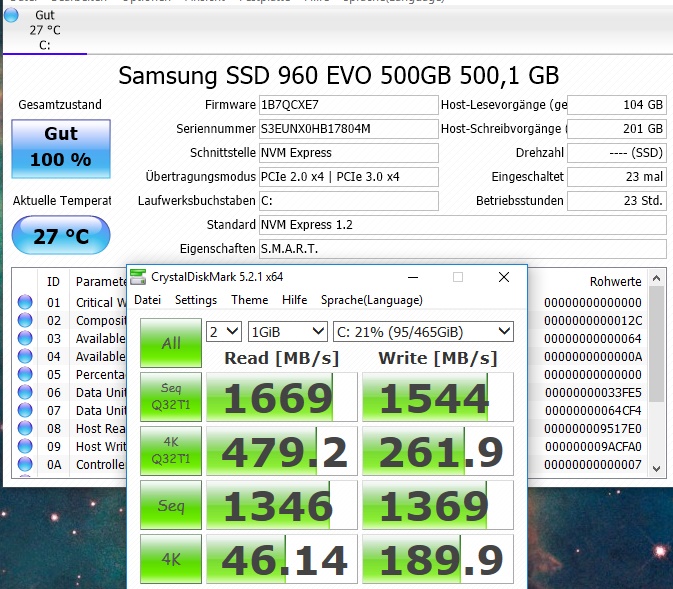Click the blue status orb for row 03
This screenshot has height=589, width=673.
[25, 338]
